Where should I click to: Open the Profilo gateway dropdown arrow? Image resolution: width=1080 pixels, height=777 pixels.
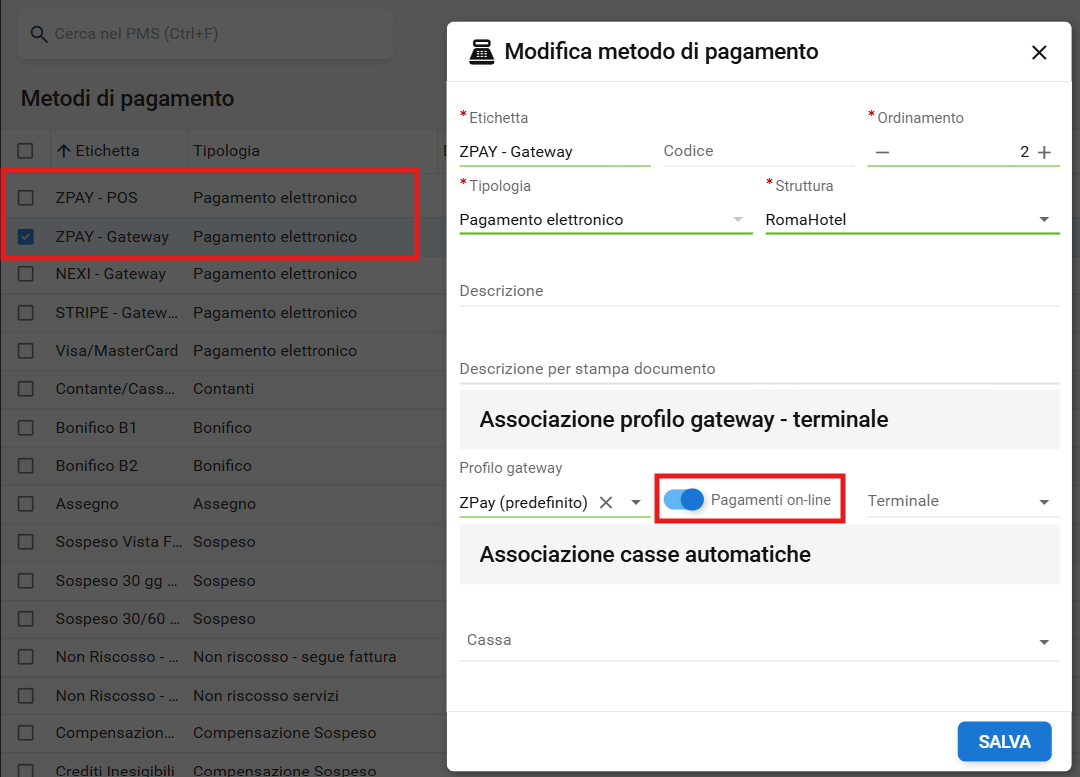point(635,502)
